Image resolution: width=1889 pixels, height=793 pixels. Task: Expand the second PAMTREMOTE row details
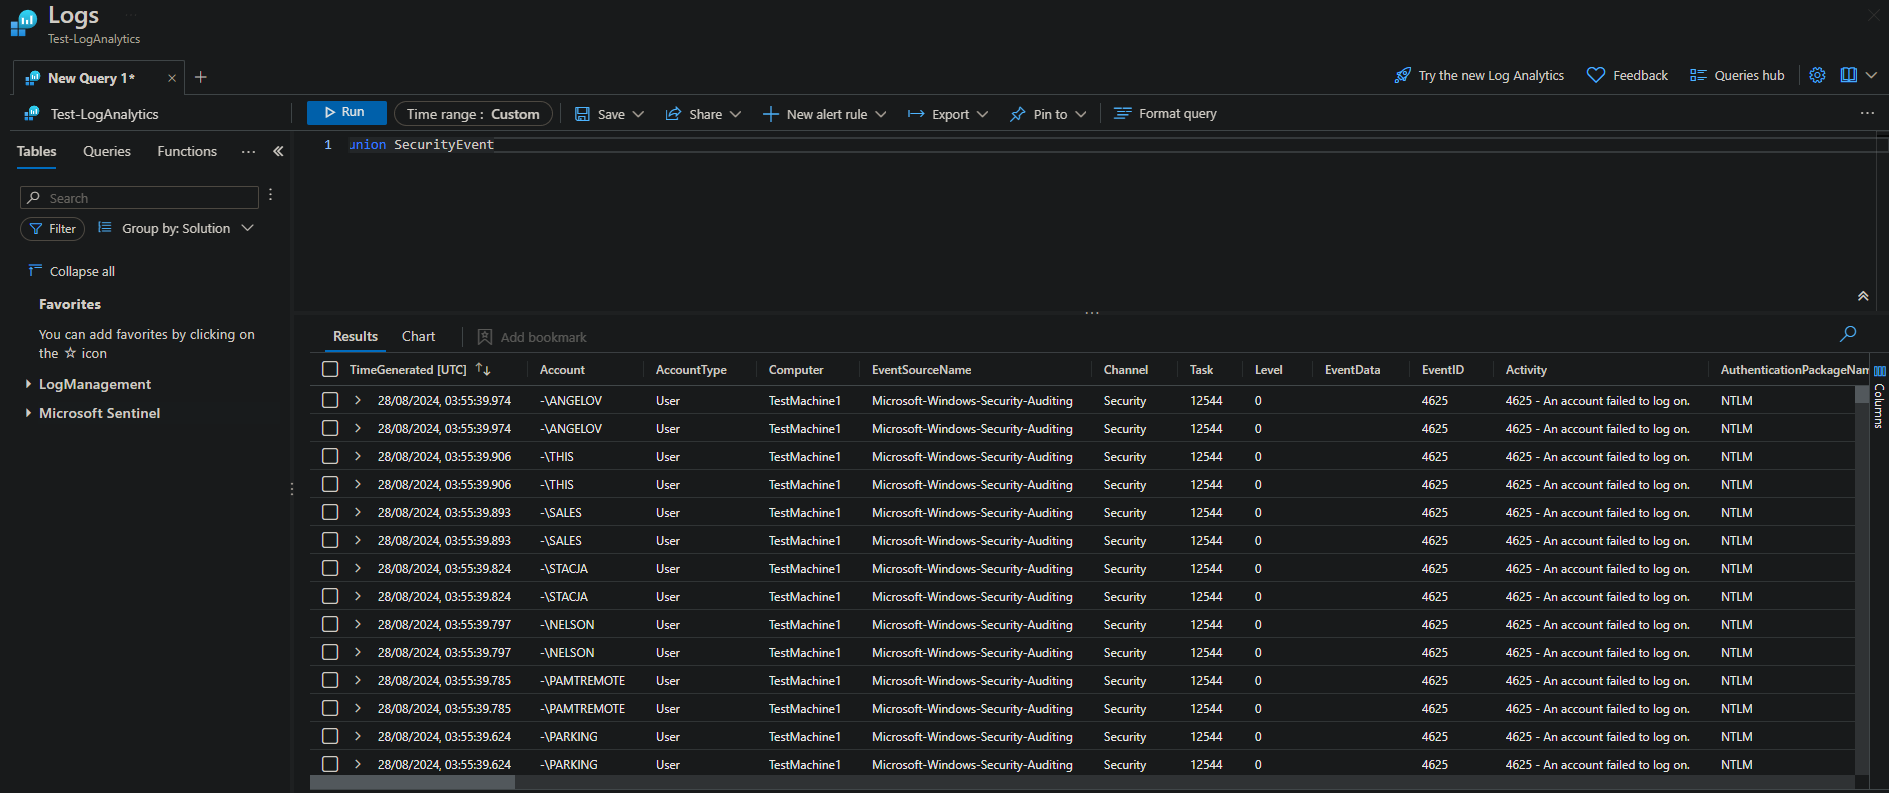(x=358, y=708)
